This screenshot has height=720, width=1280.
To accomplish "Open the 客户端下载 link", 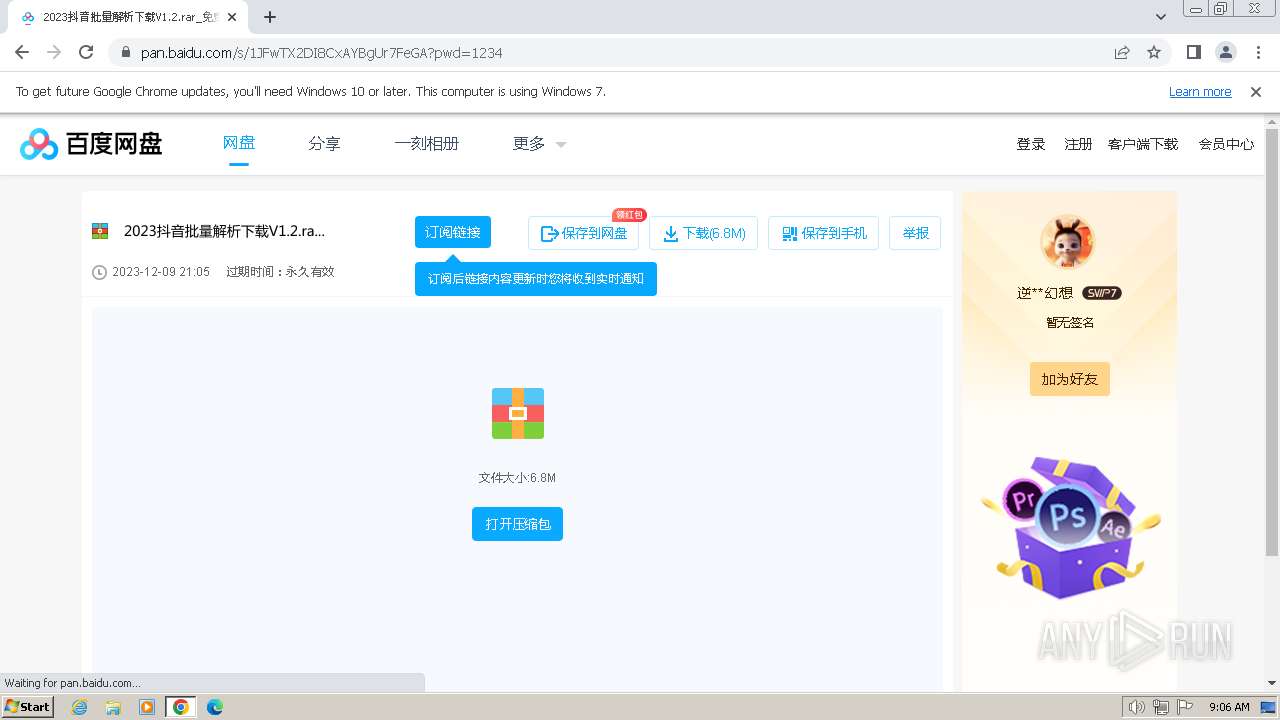I will (1143, 144).
